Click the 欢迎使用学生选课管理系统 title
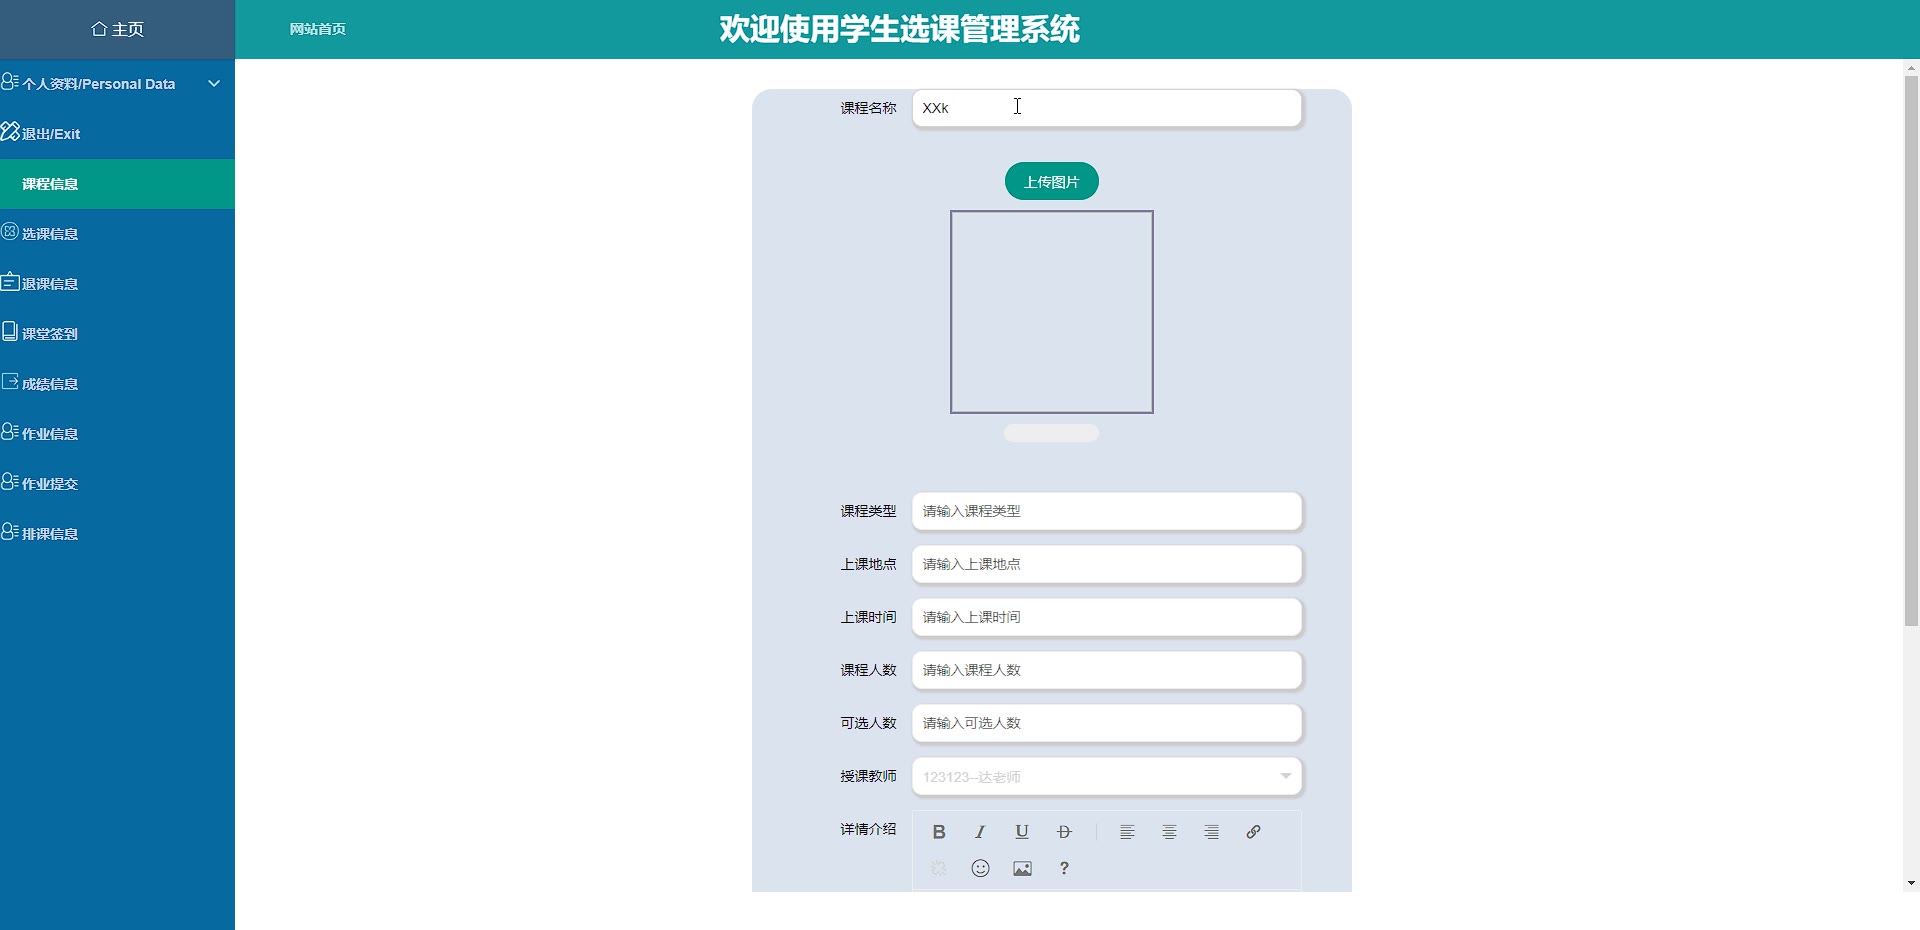 (x=900, y=29)
